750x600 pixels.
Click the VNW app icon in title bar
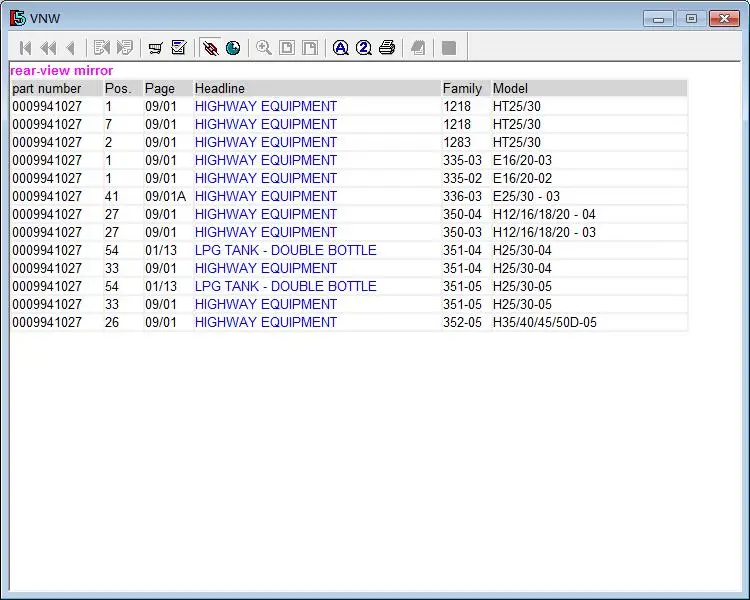(18, 18)
